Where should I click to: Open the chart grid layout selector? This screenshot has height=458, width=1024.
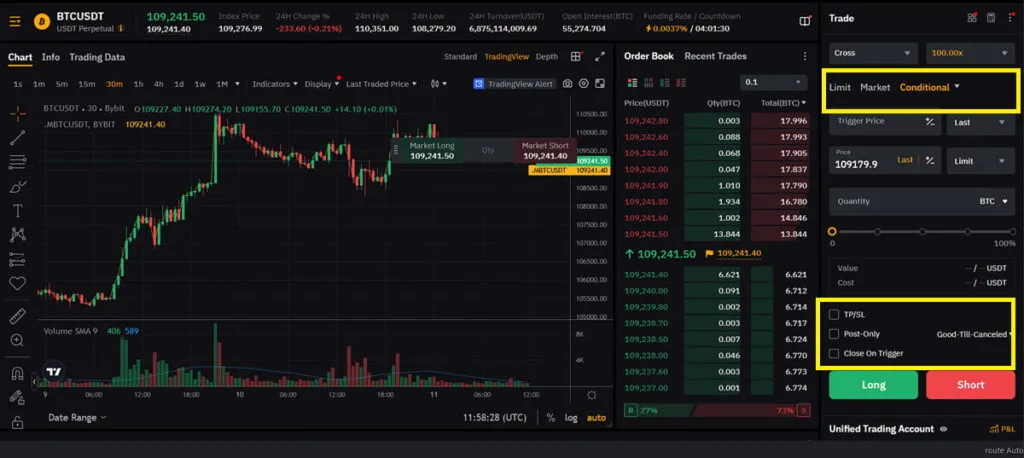tap(576, 57)
